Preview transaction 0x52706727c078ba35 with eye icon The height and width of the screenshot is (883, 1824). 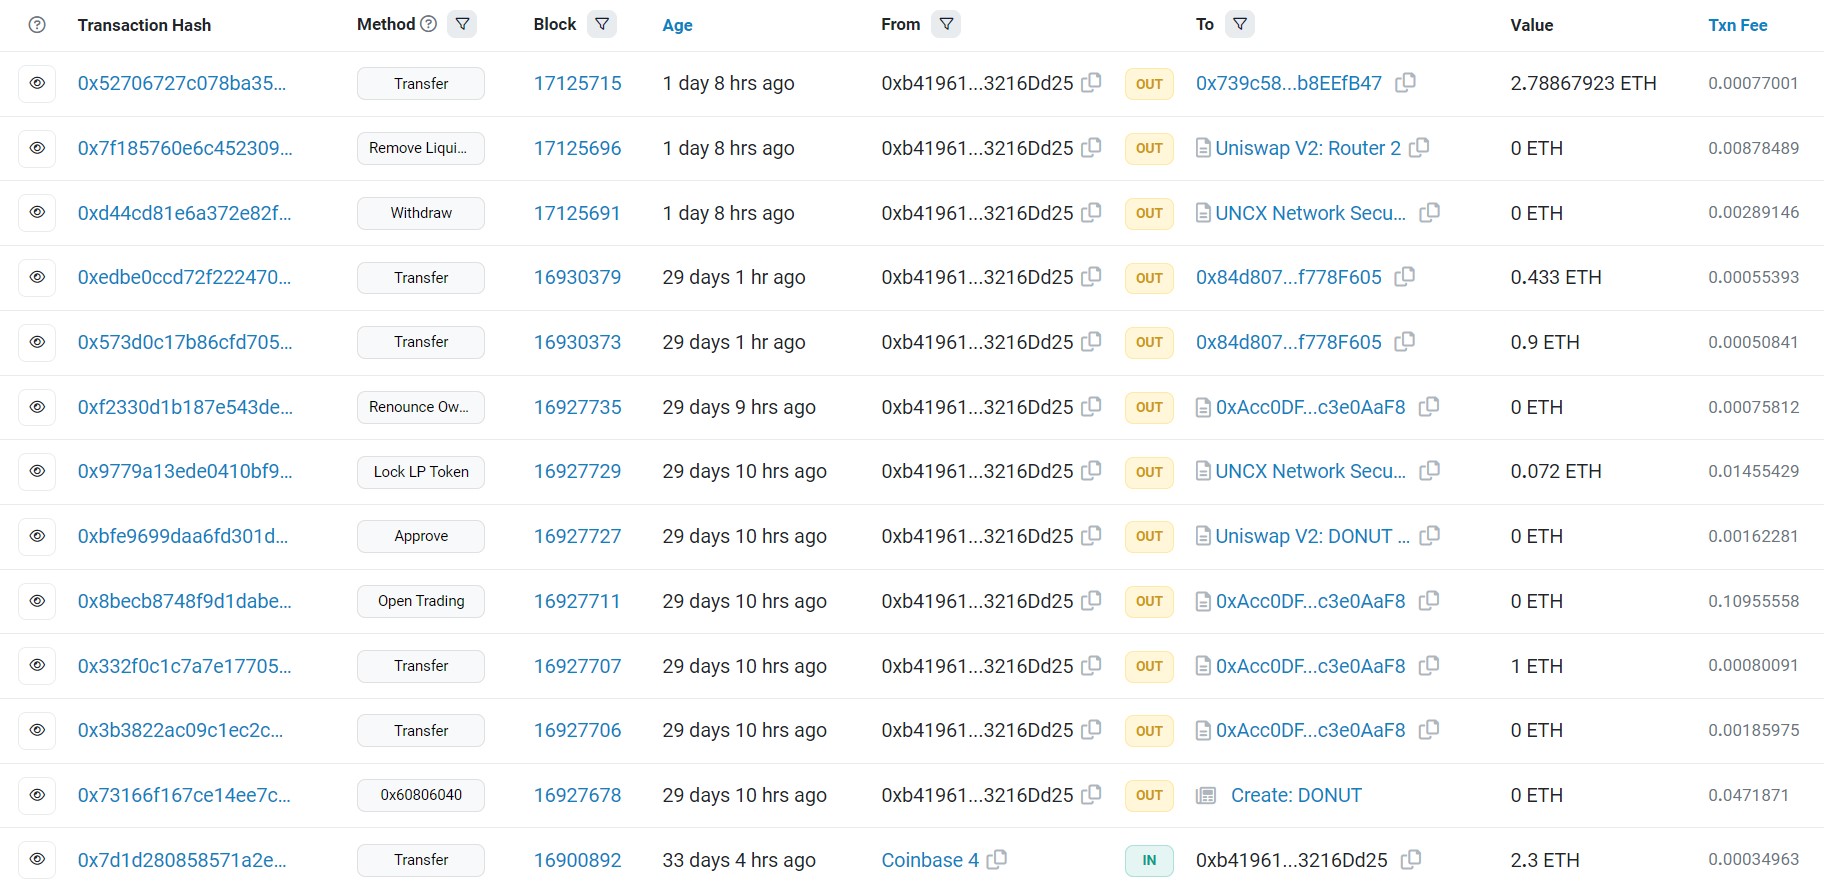[37, 83]
